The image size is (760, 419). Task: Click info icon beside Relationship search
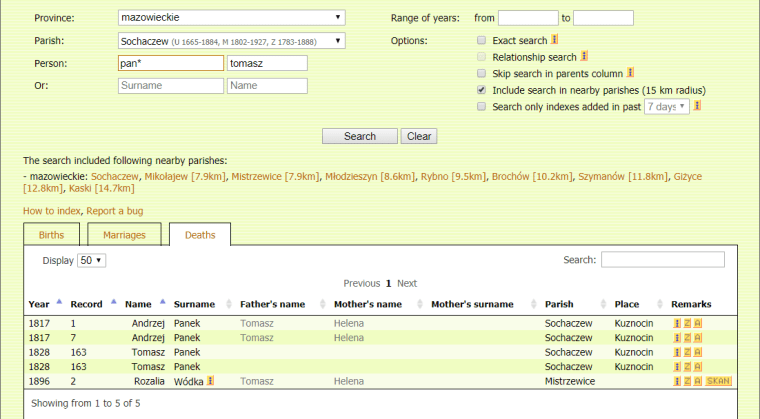click(x=584, y=57)
